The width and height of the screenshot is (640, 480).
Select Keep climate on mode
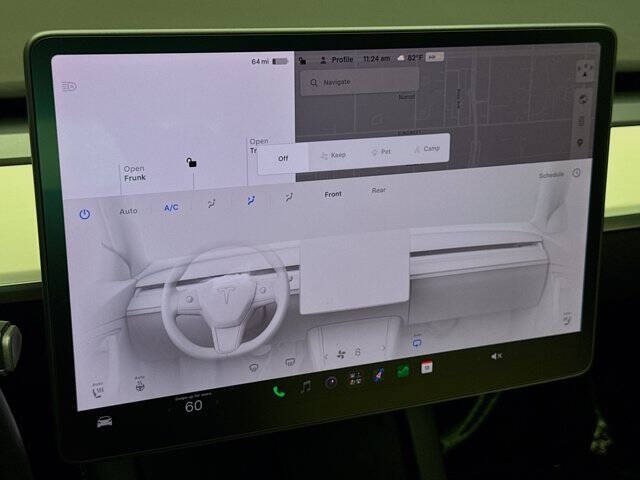[x=333, y=155]
